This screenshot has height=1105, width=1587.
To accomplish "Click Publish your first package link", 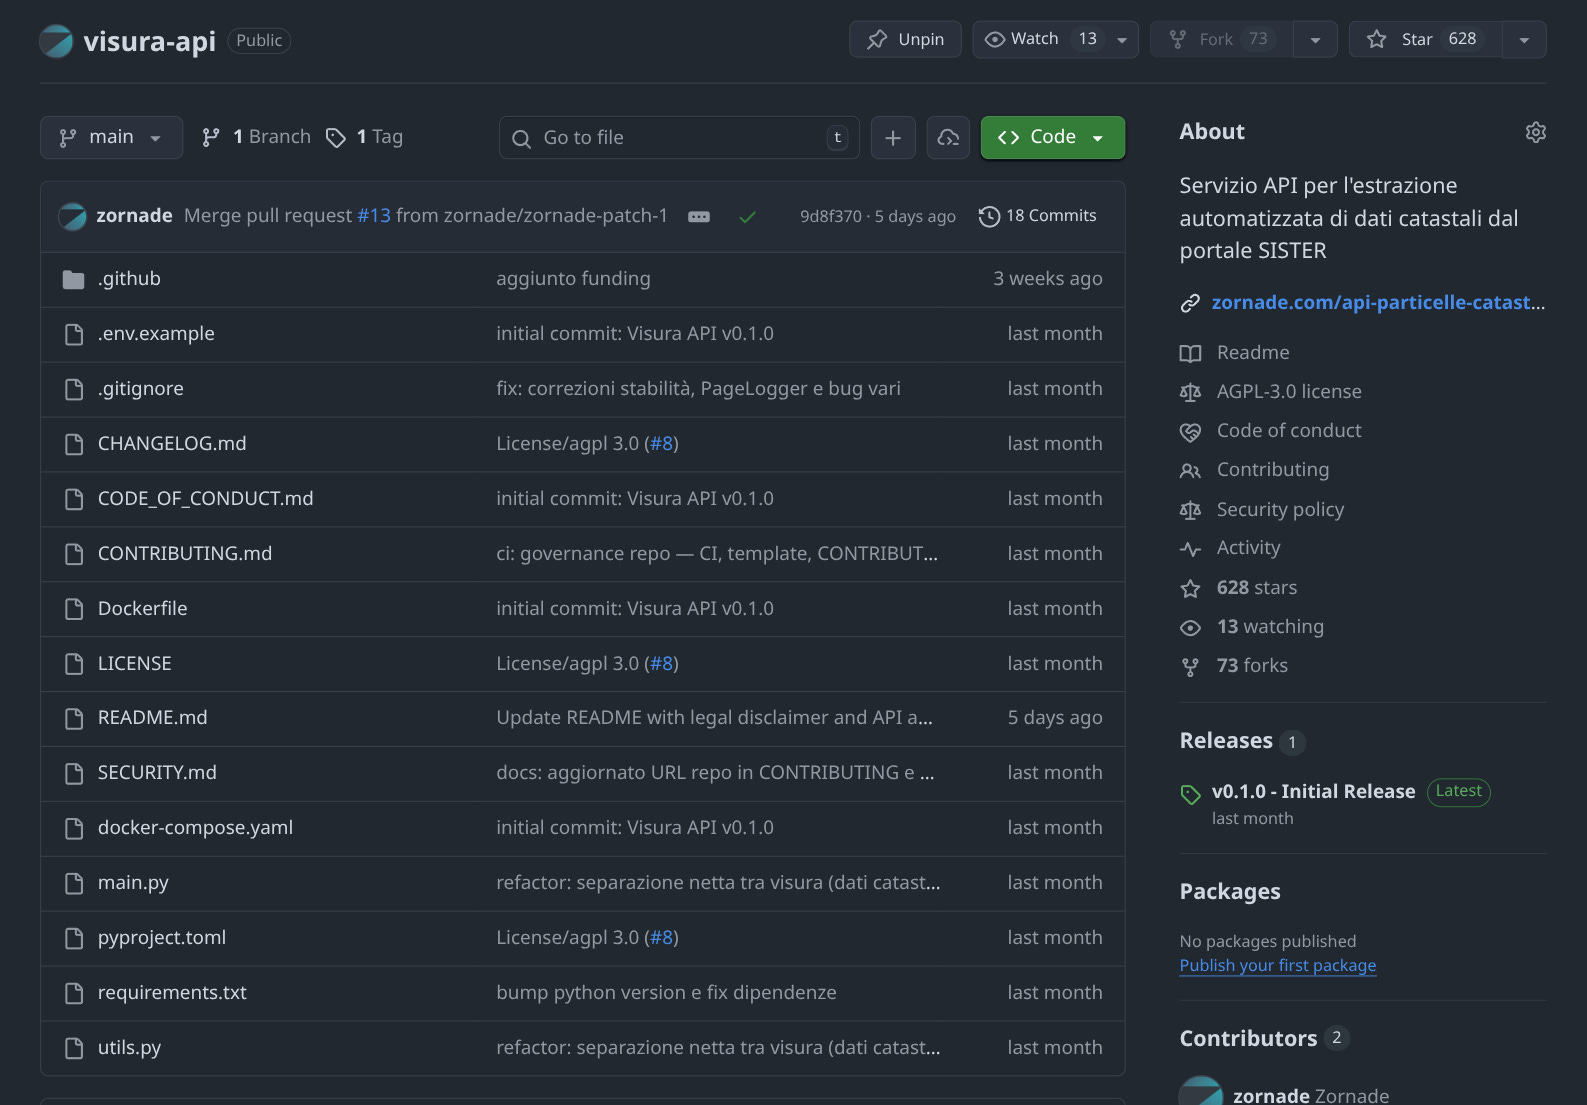I will click(x=1278, y=966).
